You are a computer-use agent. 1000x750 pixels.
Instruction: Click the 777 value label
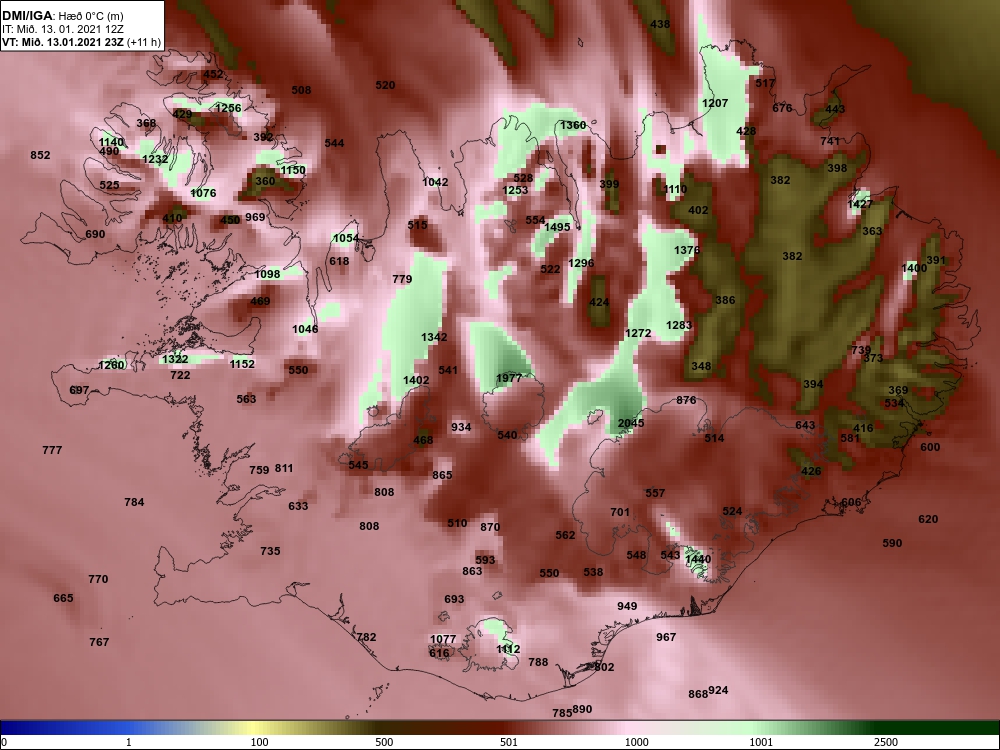[52, 450]
